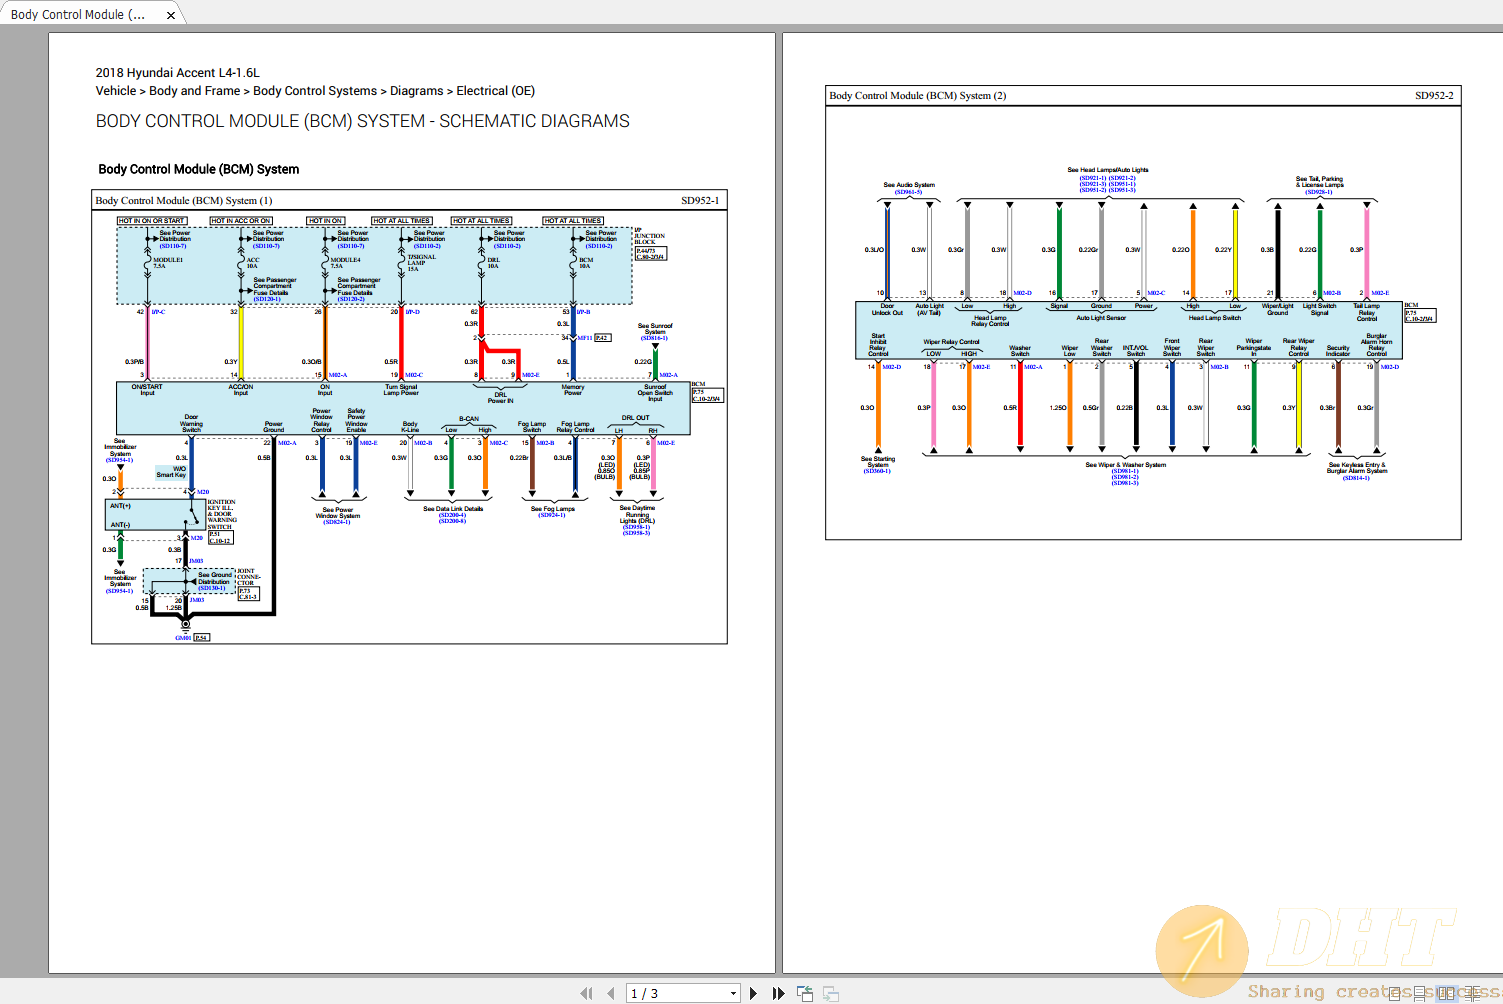Click the next view navigation icon

831,993
